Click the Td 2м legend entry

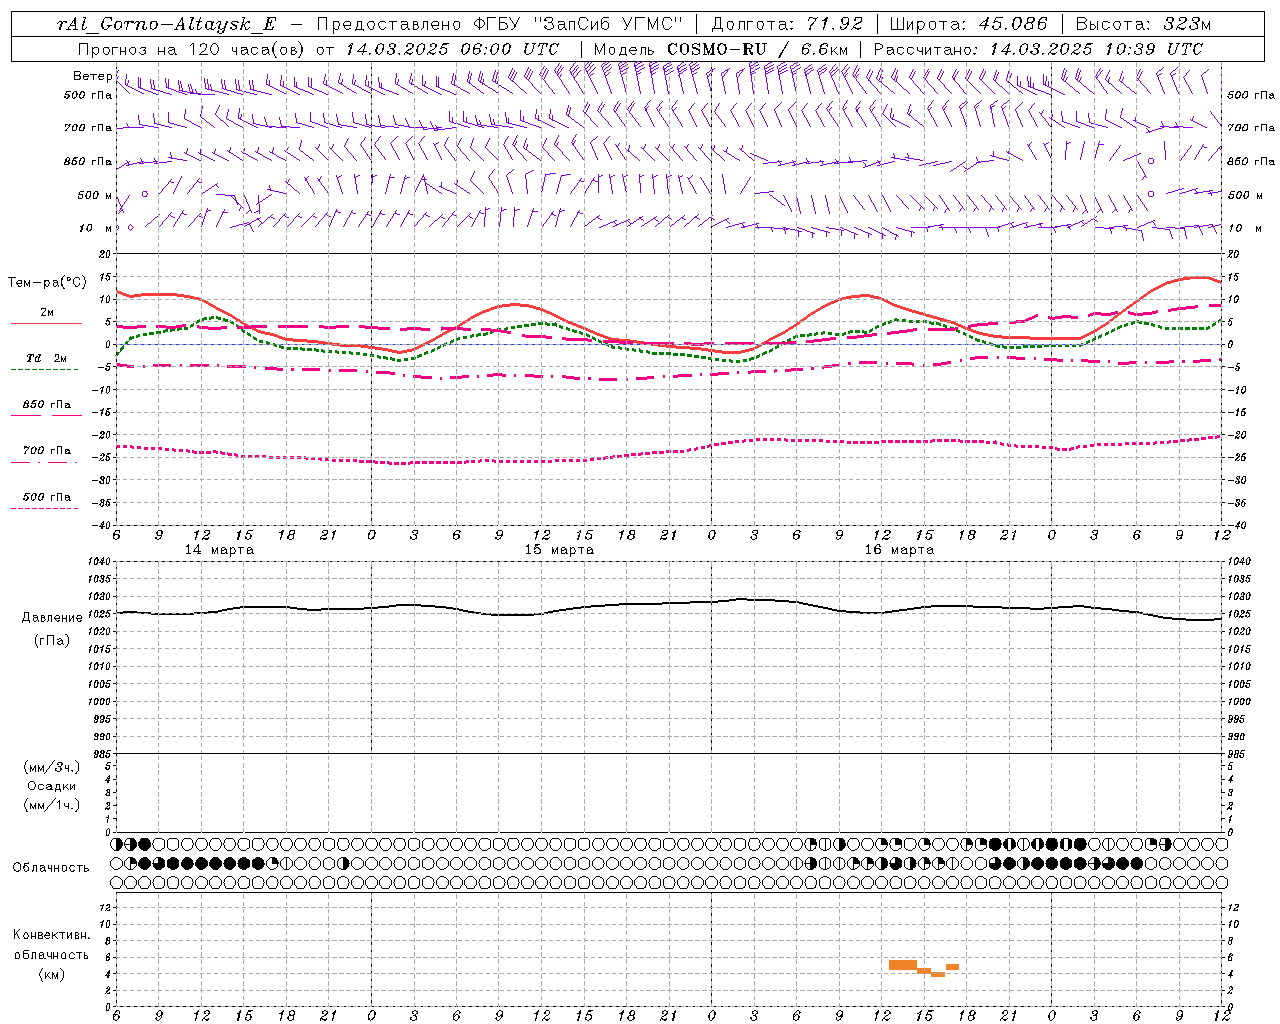tap(46, 358)
